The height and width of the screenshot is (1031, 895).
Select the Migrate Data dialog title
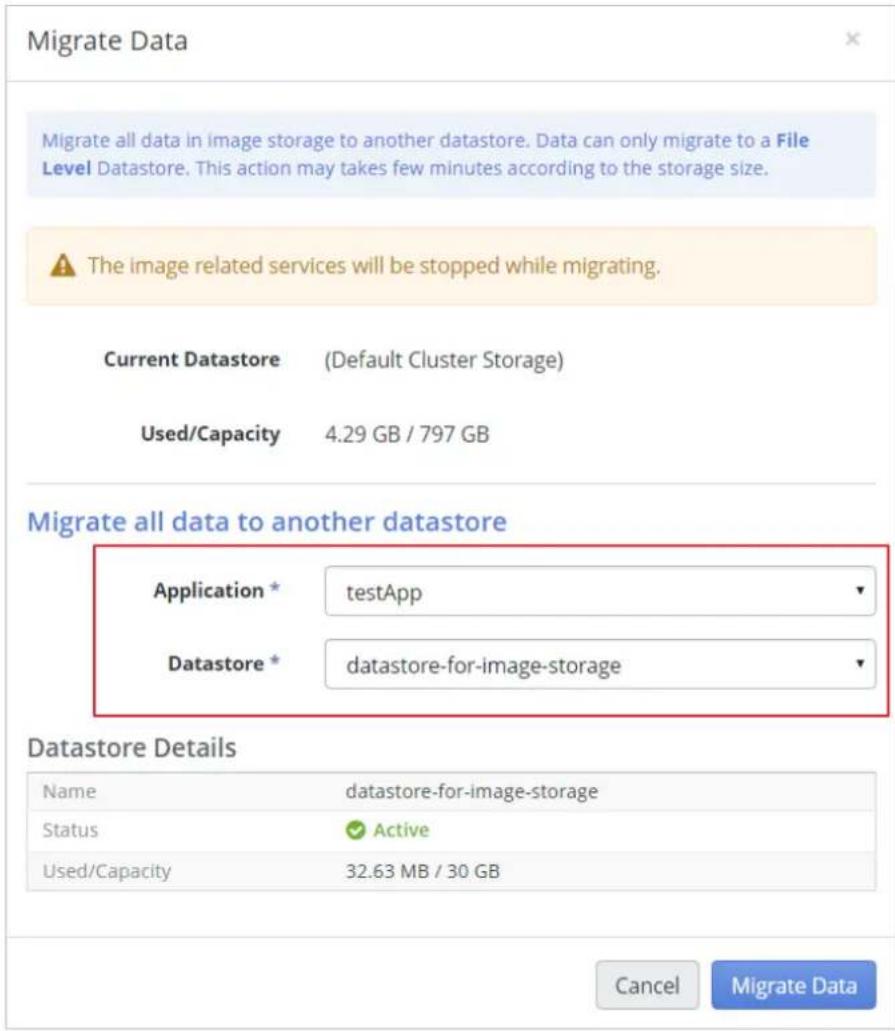pos(107,41)
